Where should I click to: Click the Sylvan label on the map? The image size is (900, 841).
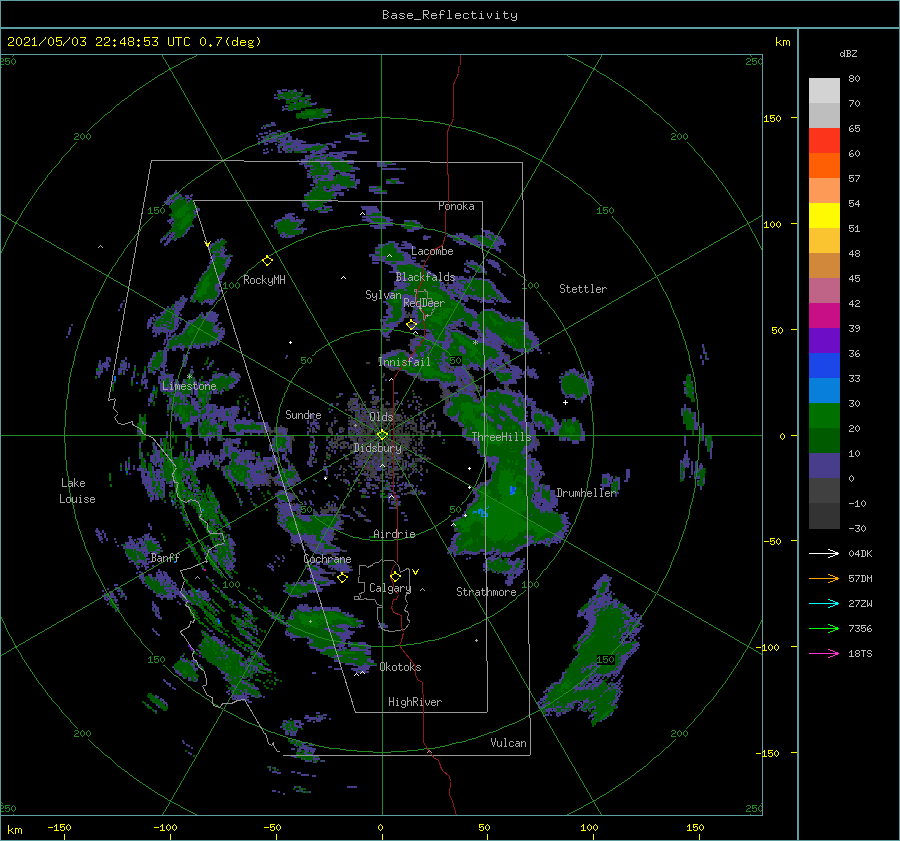click(x=383, y=295)
